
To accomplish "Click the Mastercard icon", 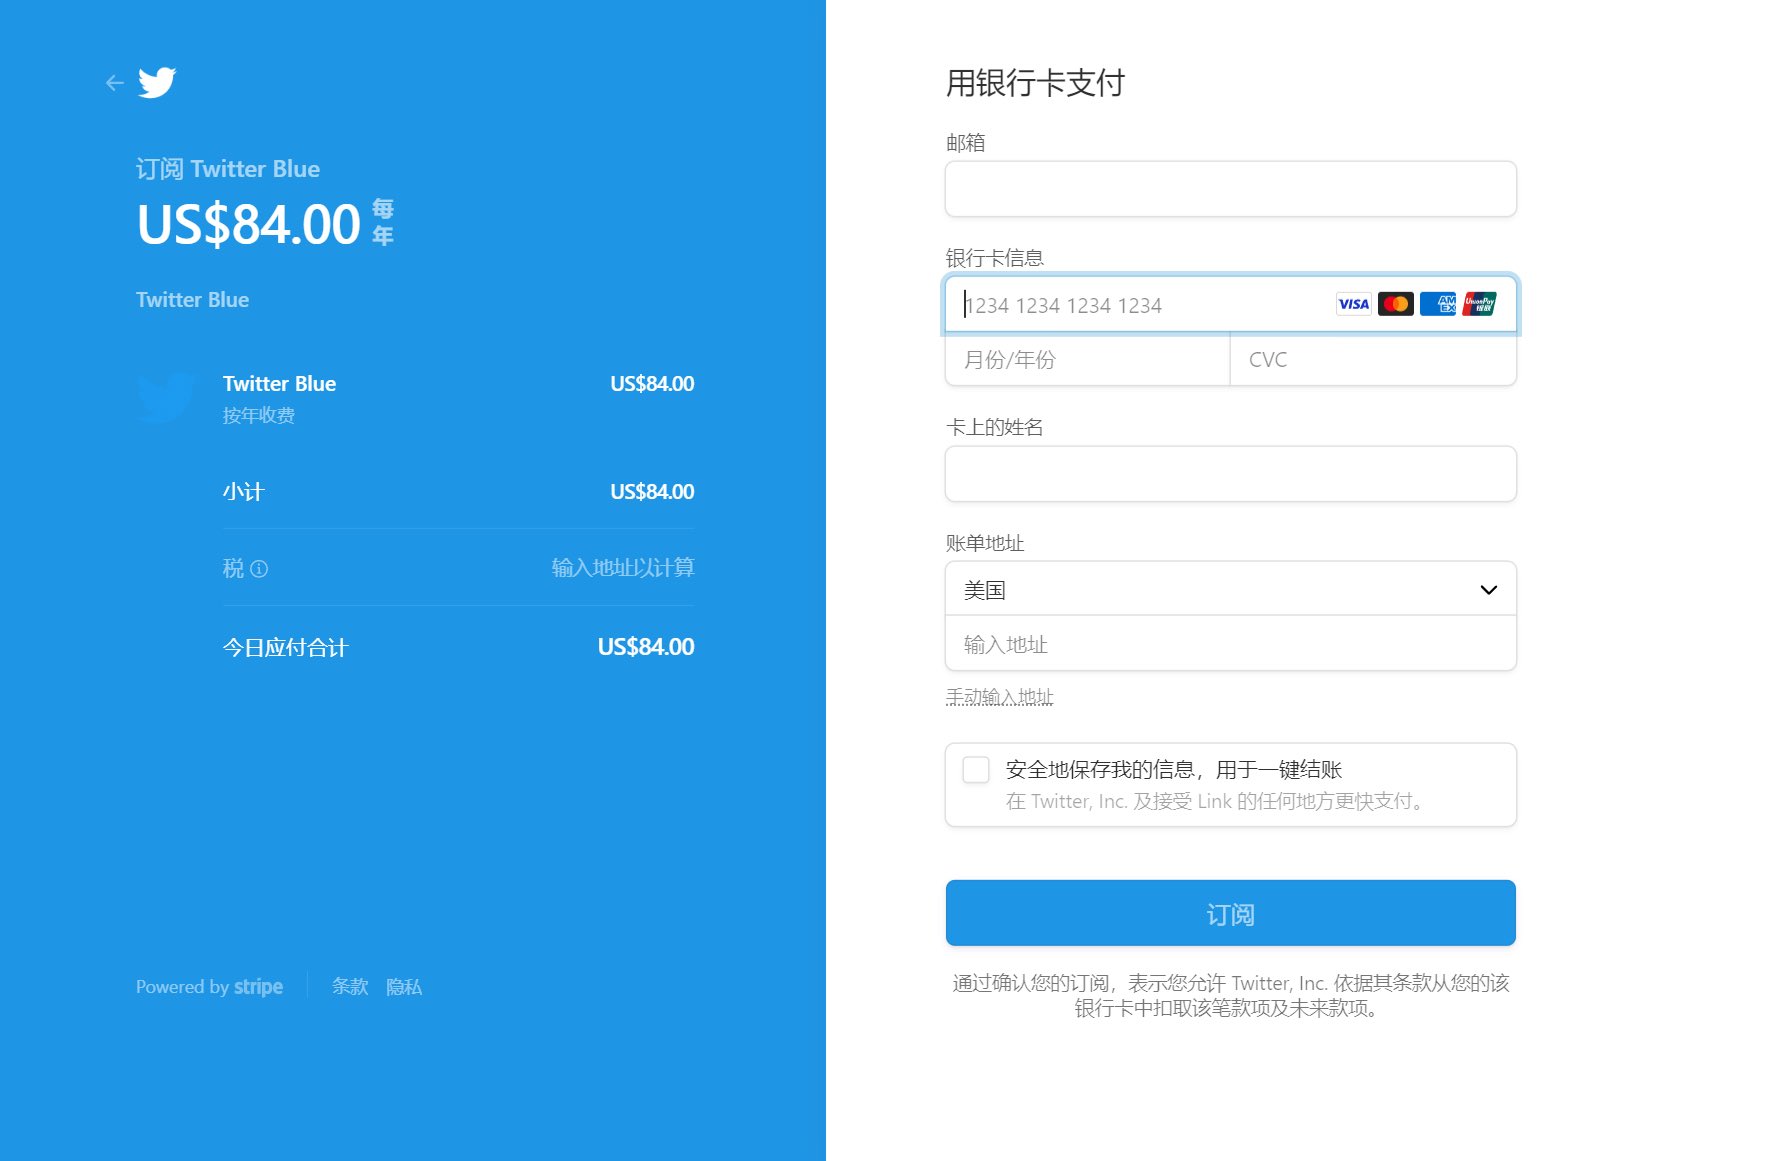I will tap(1396, 304).
